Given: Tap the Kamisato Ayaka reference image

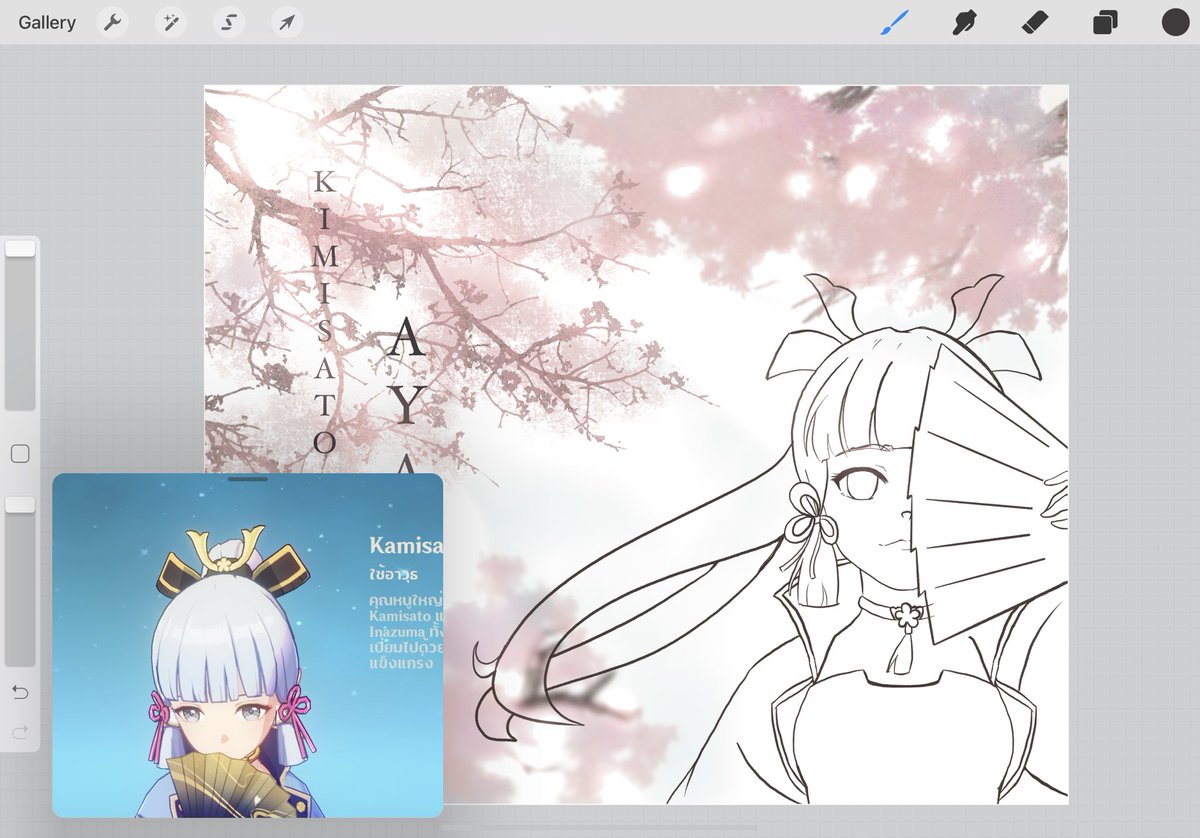Looking at the screenshot, I should pyautogui.click(x=247, y=646).
